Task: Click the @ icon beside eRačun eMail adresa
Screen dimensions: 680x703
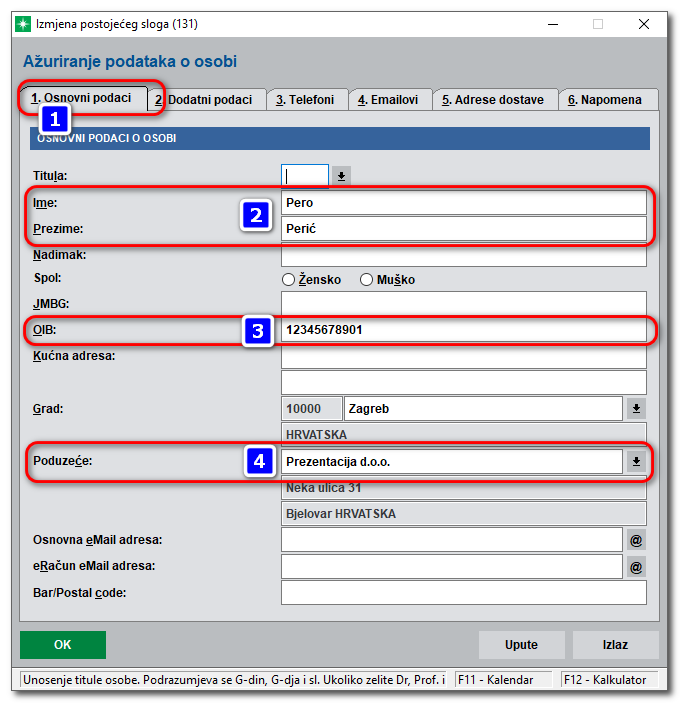Action: click(x=635, y=567)
